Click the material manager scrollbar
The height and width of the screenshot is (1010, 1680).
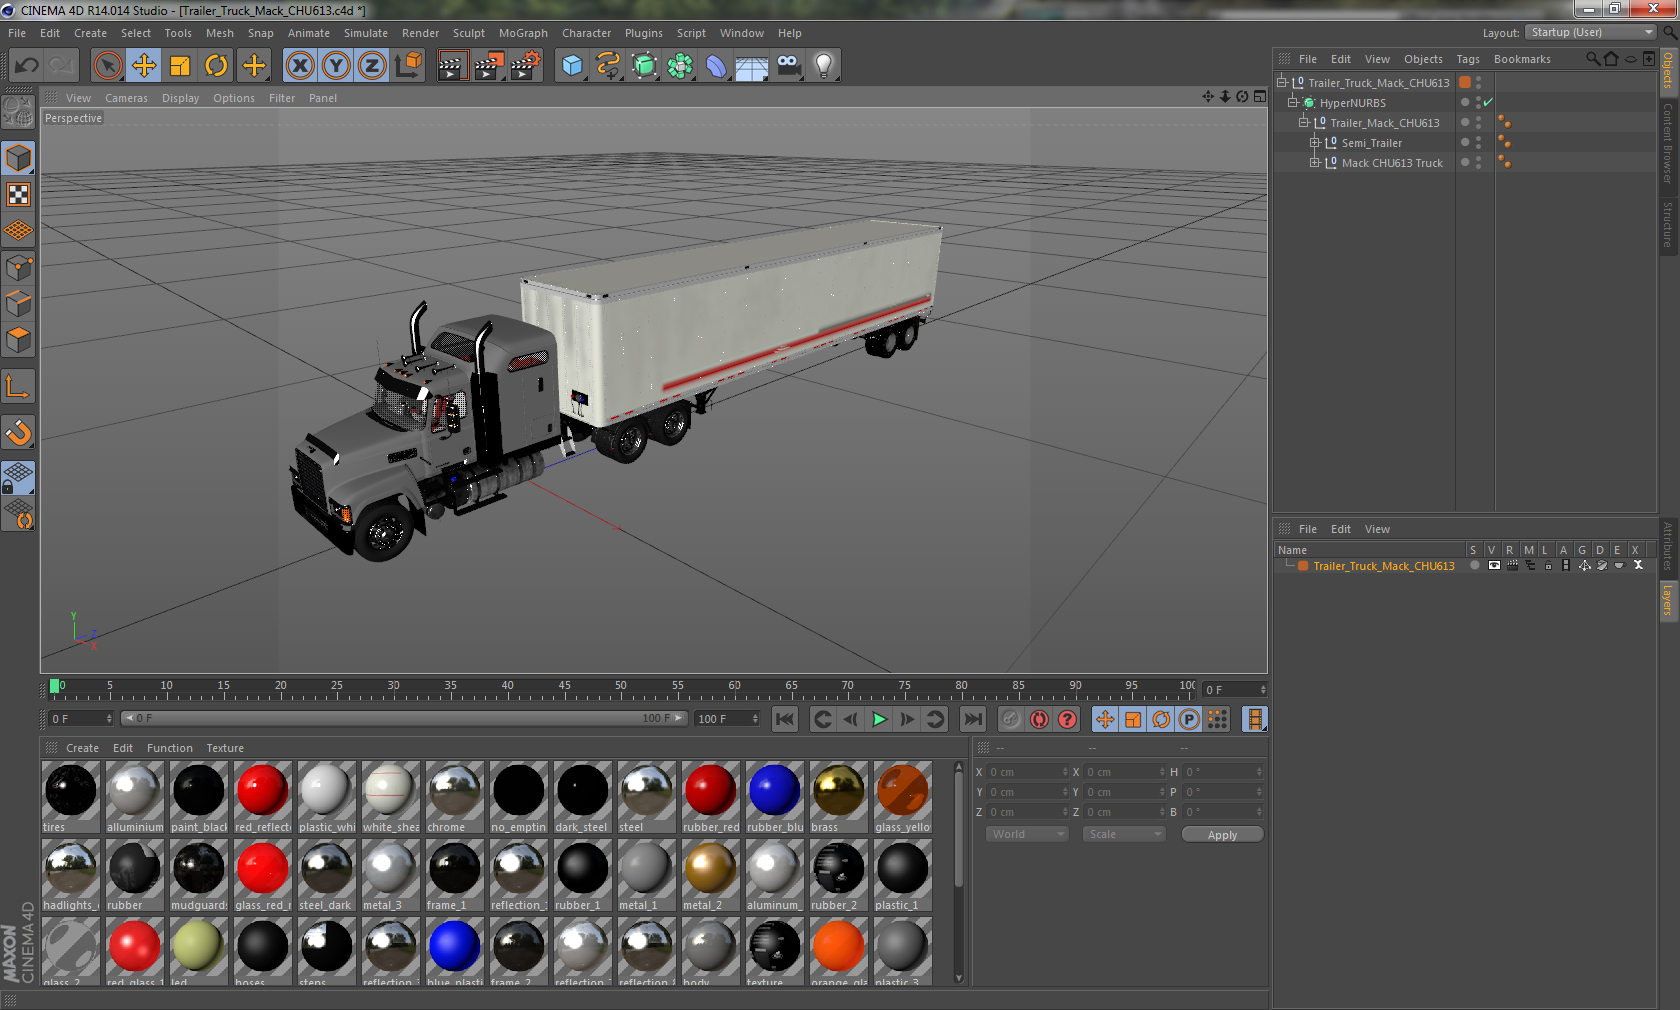click(958, 830)
